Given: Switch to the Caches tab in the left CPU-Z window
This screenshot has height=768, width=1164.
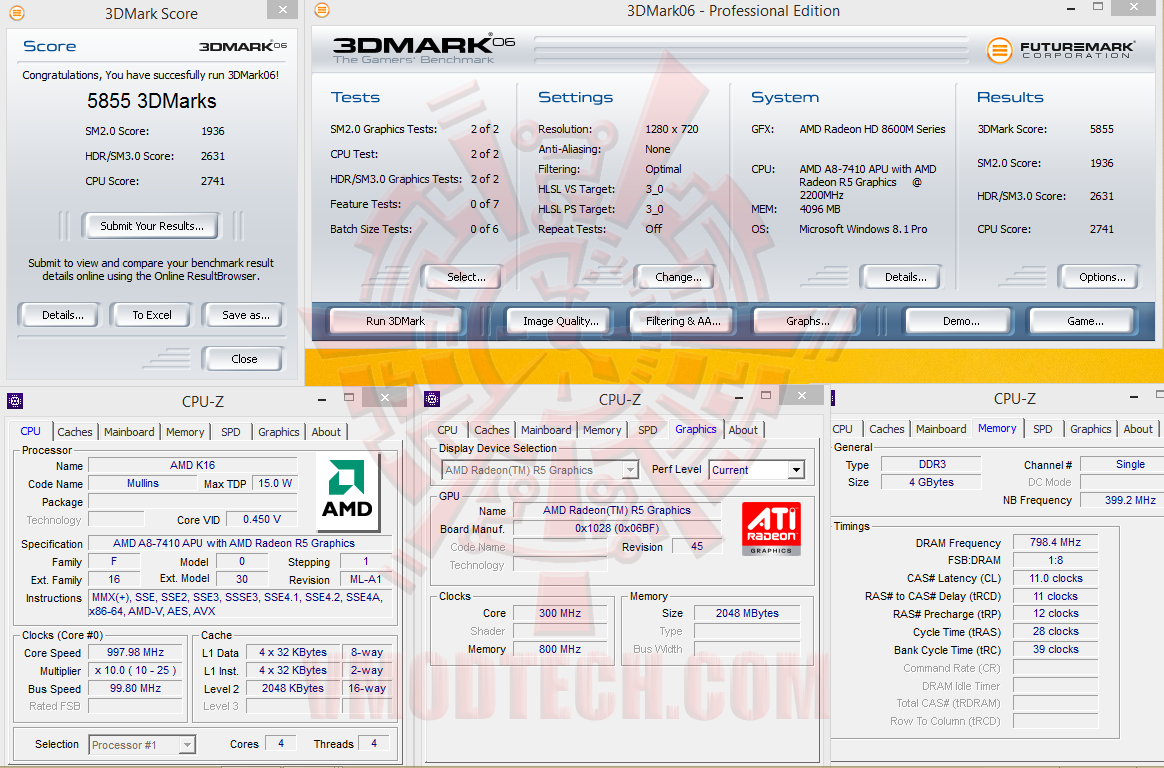Looking at the screenshot, I should point(75,432).
